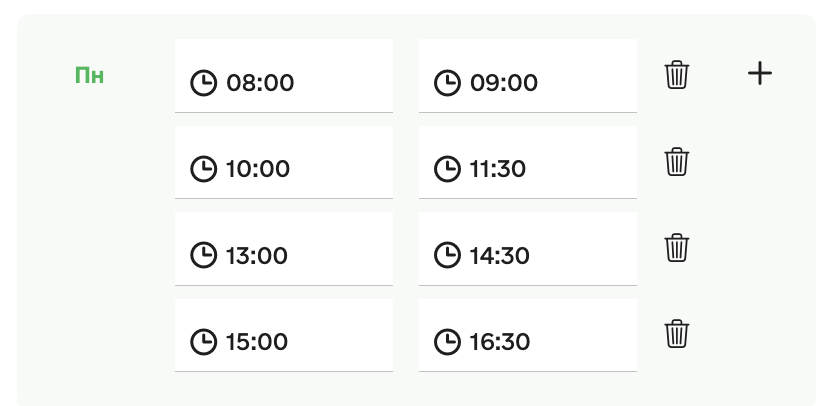Click the clock icon beside 11:30
The width and height of the screenshot is (832, 406).
pos(447,169)
